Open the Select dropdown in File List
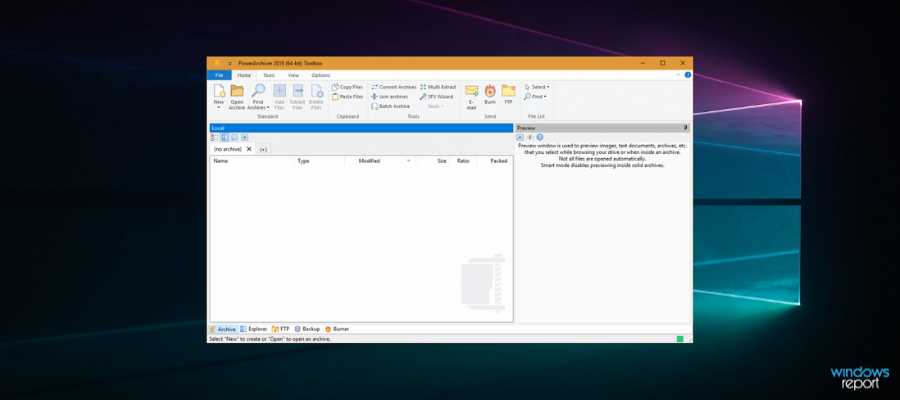Viewport: 900px width, 400px height. coord(537,87)
